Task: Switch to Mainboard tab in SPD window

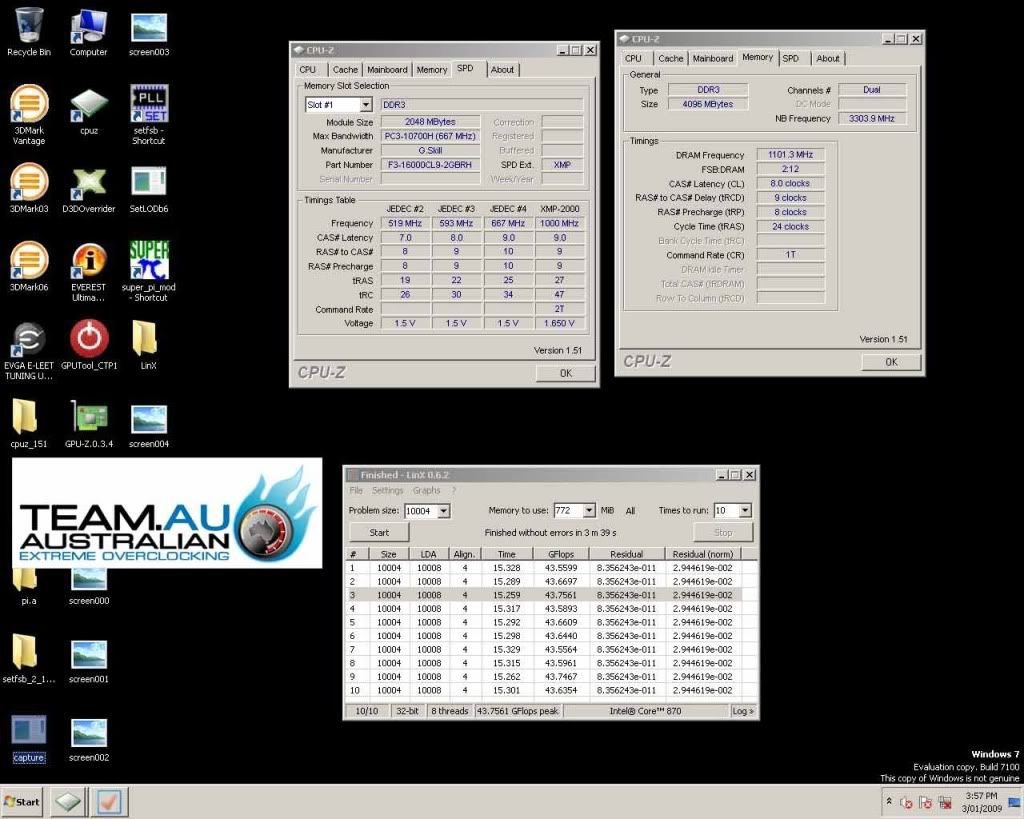Action: 387,70
